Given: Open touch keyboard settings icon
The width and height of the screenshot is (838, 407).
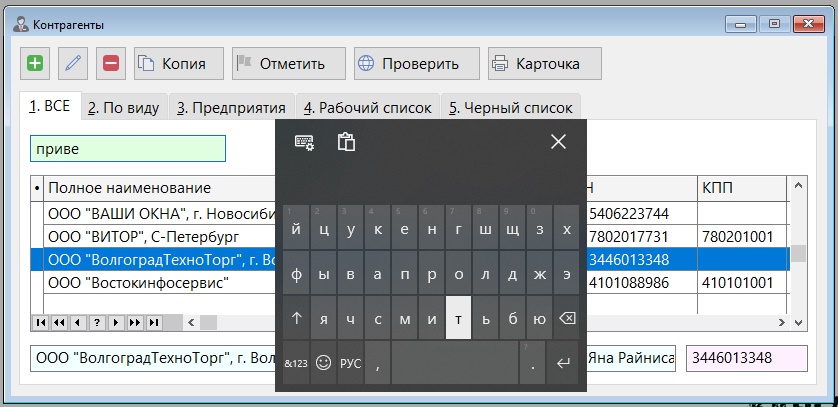Looking at the screenshot, I should coord(304,142).
